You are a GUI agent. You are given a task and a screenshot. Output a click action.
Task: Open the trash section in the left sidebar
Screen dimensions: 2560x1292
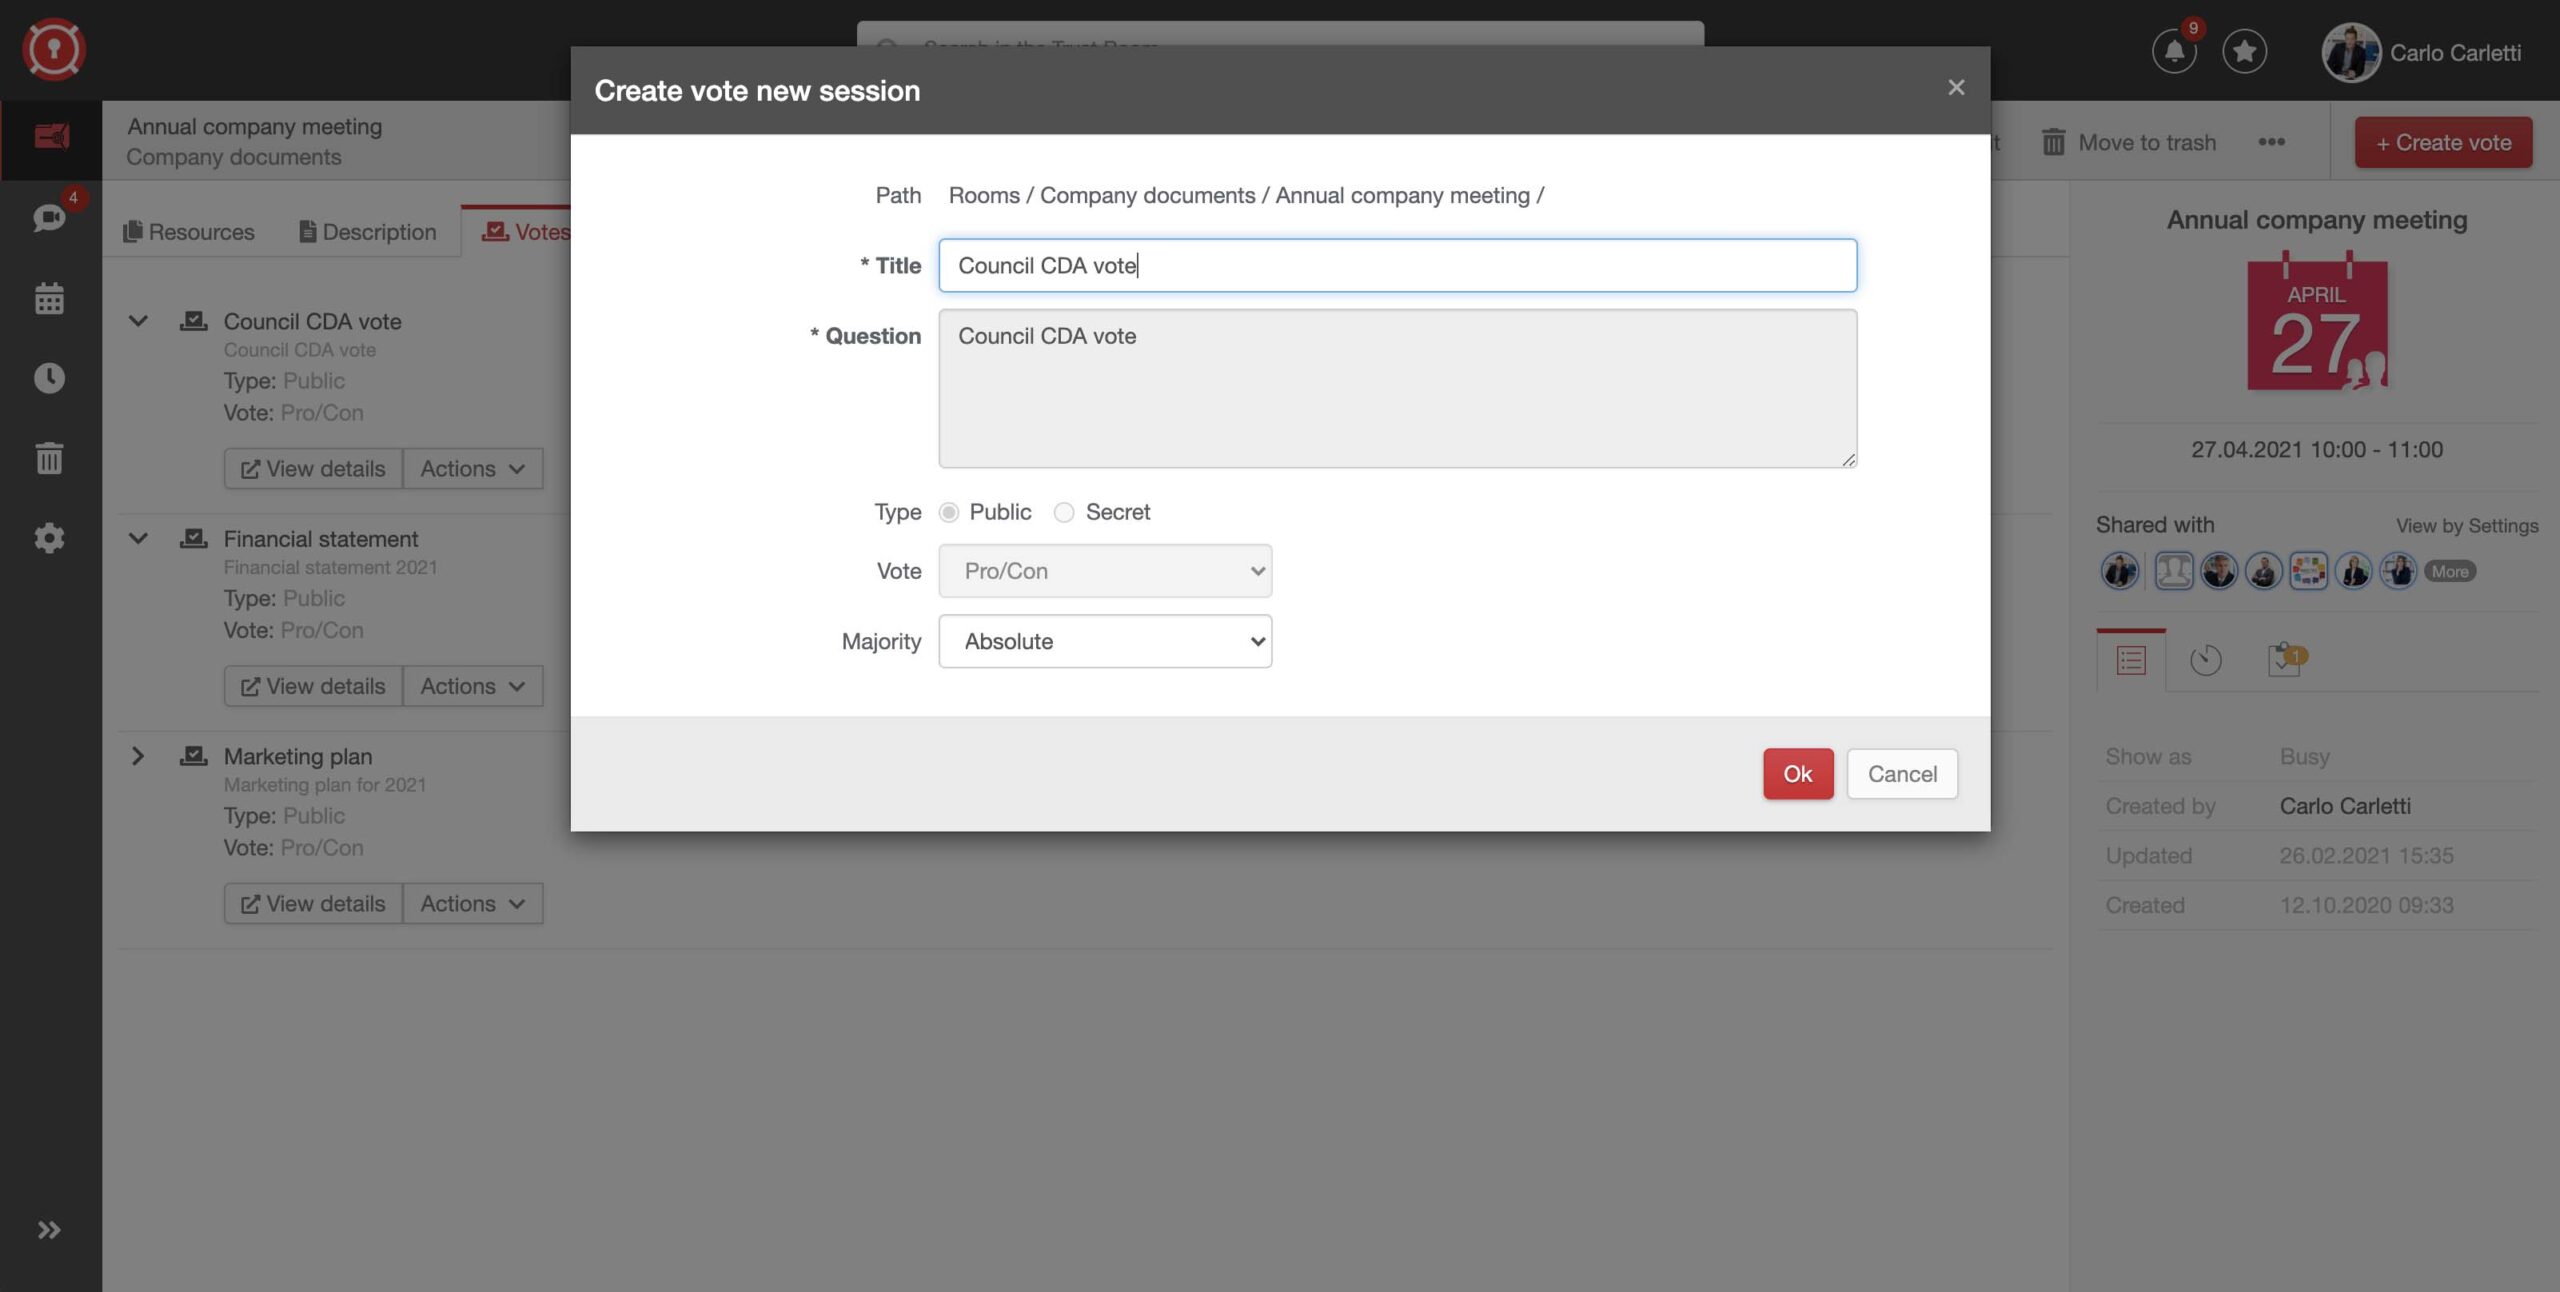(x=48, y=458)
